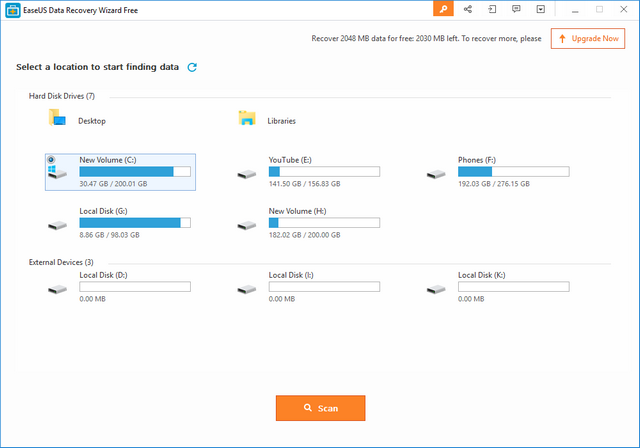Select the New Volume (C:) radio button
This screenshot has width=640, height=448.
51,160
